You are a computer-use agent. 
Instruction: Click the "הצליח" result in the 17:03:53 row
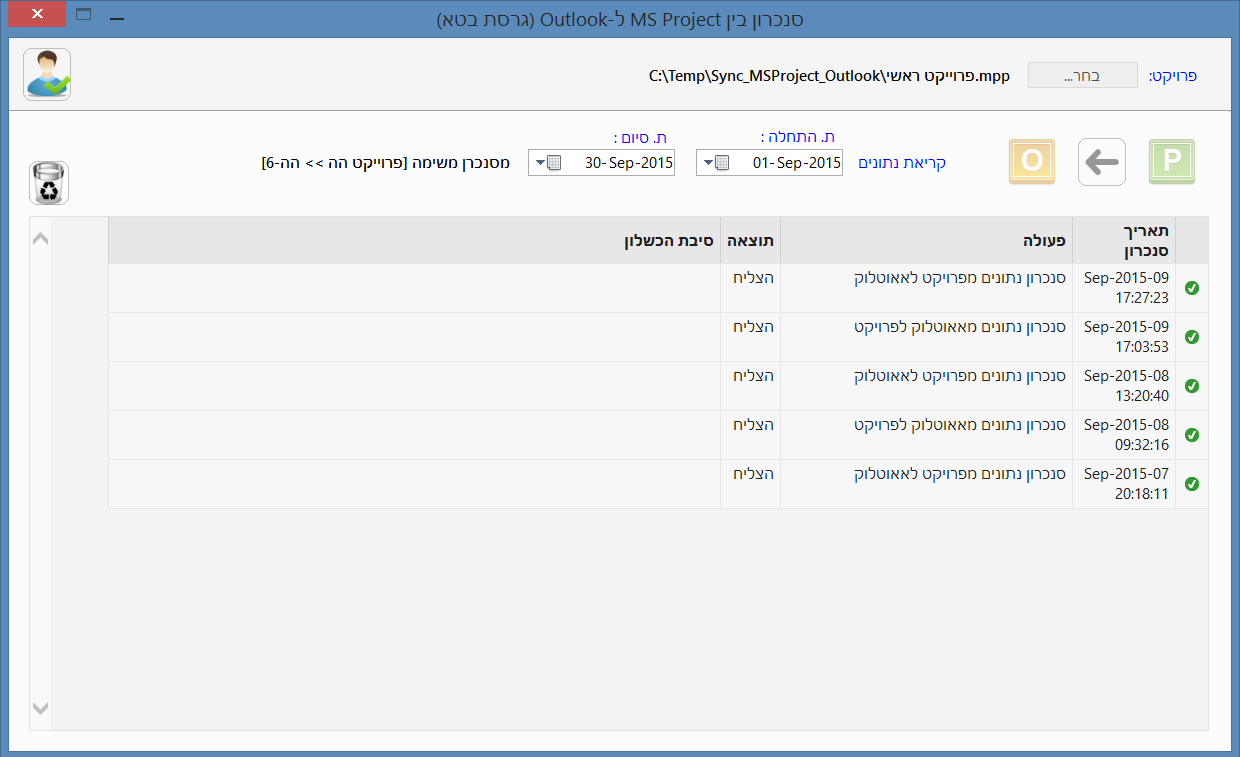click(x=754, y=327)
